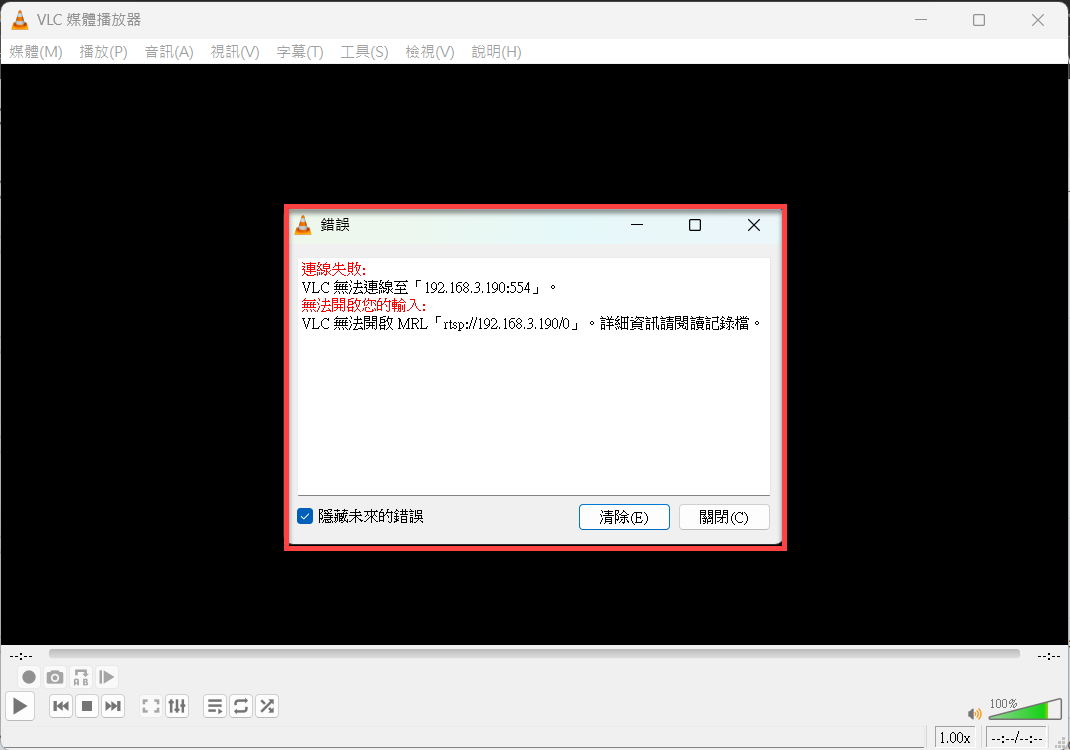Stop playback with the stop button
The width and height of the screenshot is (1070, 750).
(87, 706)
